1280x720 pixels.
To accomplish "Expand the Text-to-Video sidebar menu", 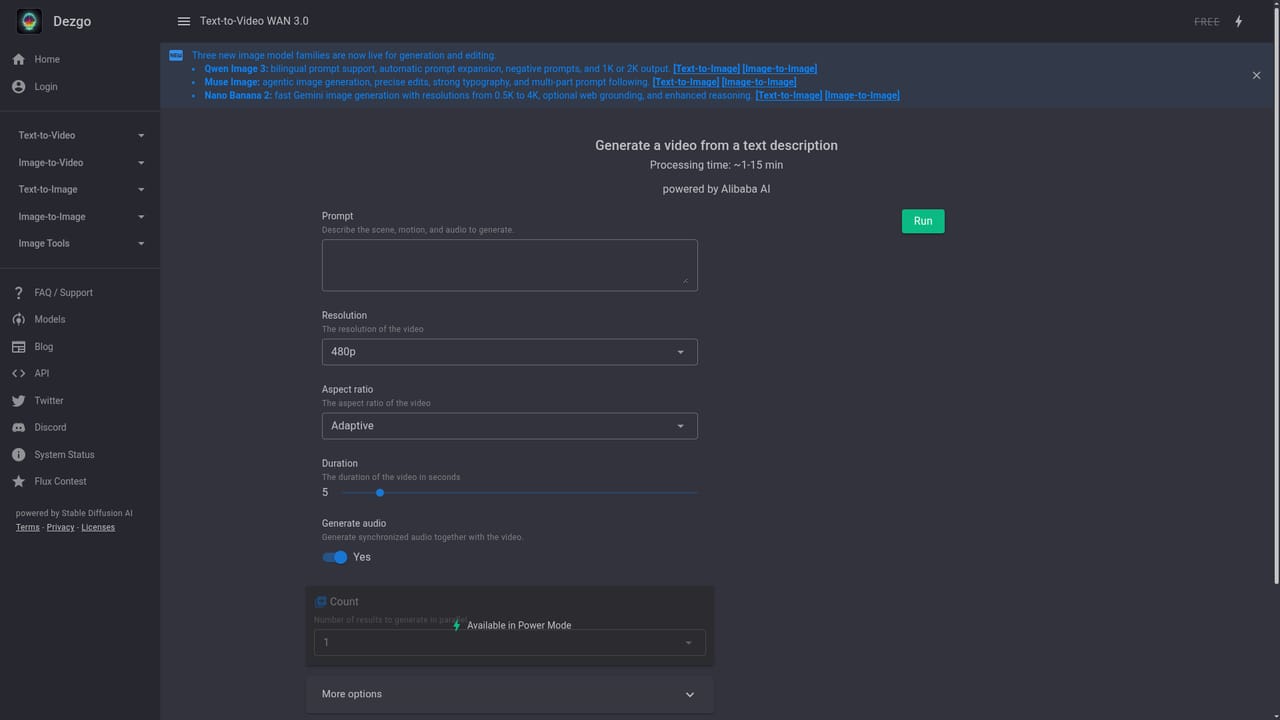I will click(x=80, y=135).
